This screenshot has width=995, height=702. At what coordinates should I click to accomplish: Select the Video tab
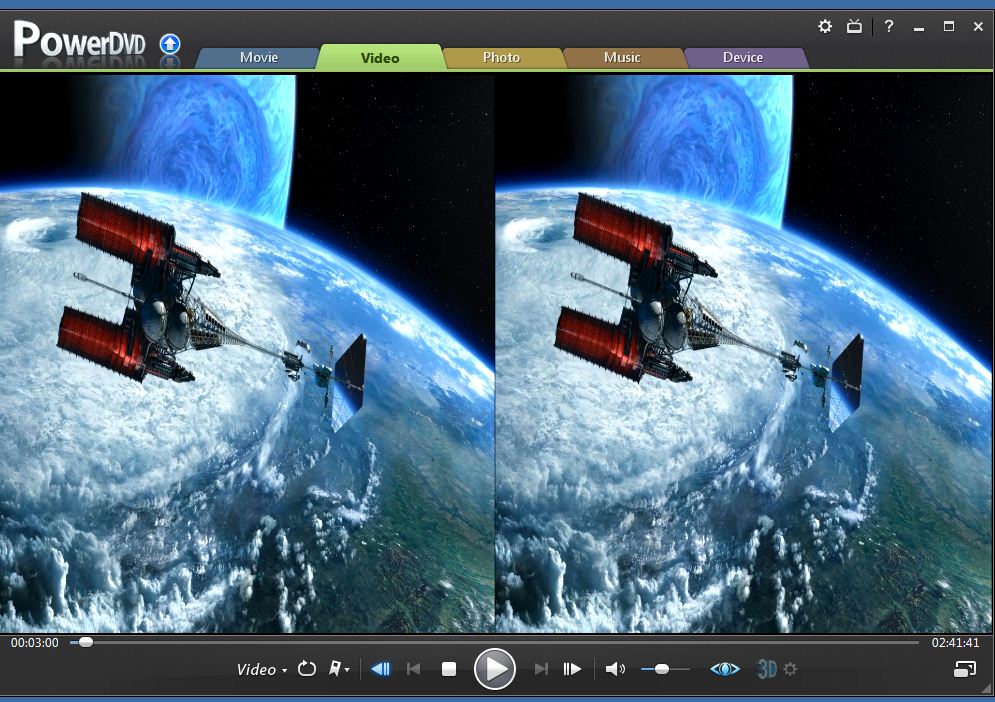click(x=379, y=57)
